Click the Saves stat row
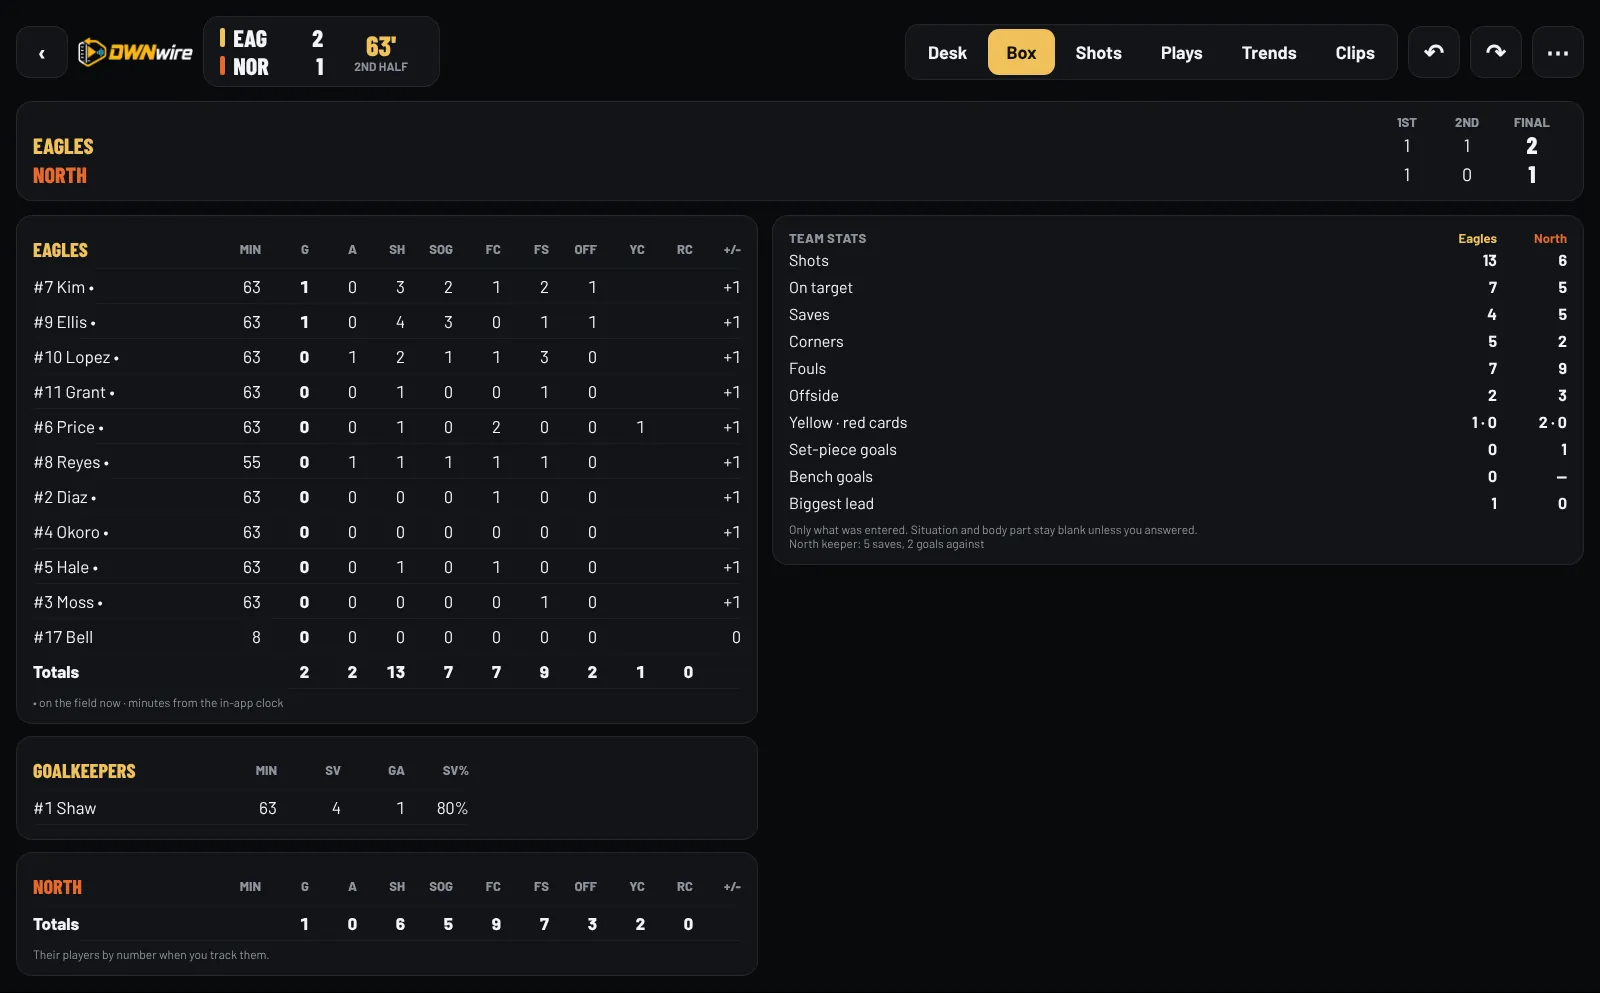Viewport: 1600px width, 993px height. click(x=1178, y=315)
